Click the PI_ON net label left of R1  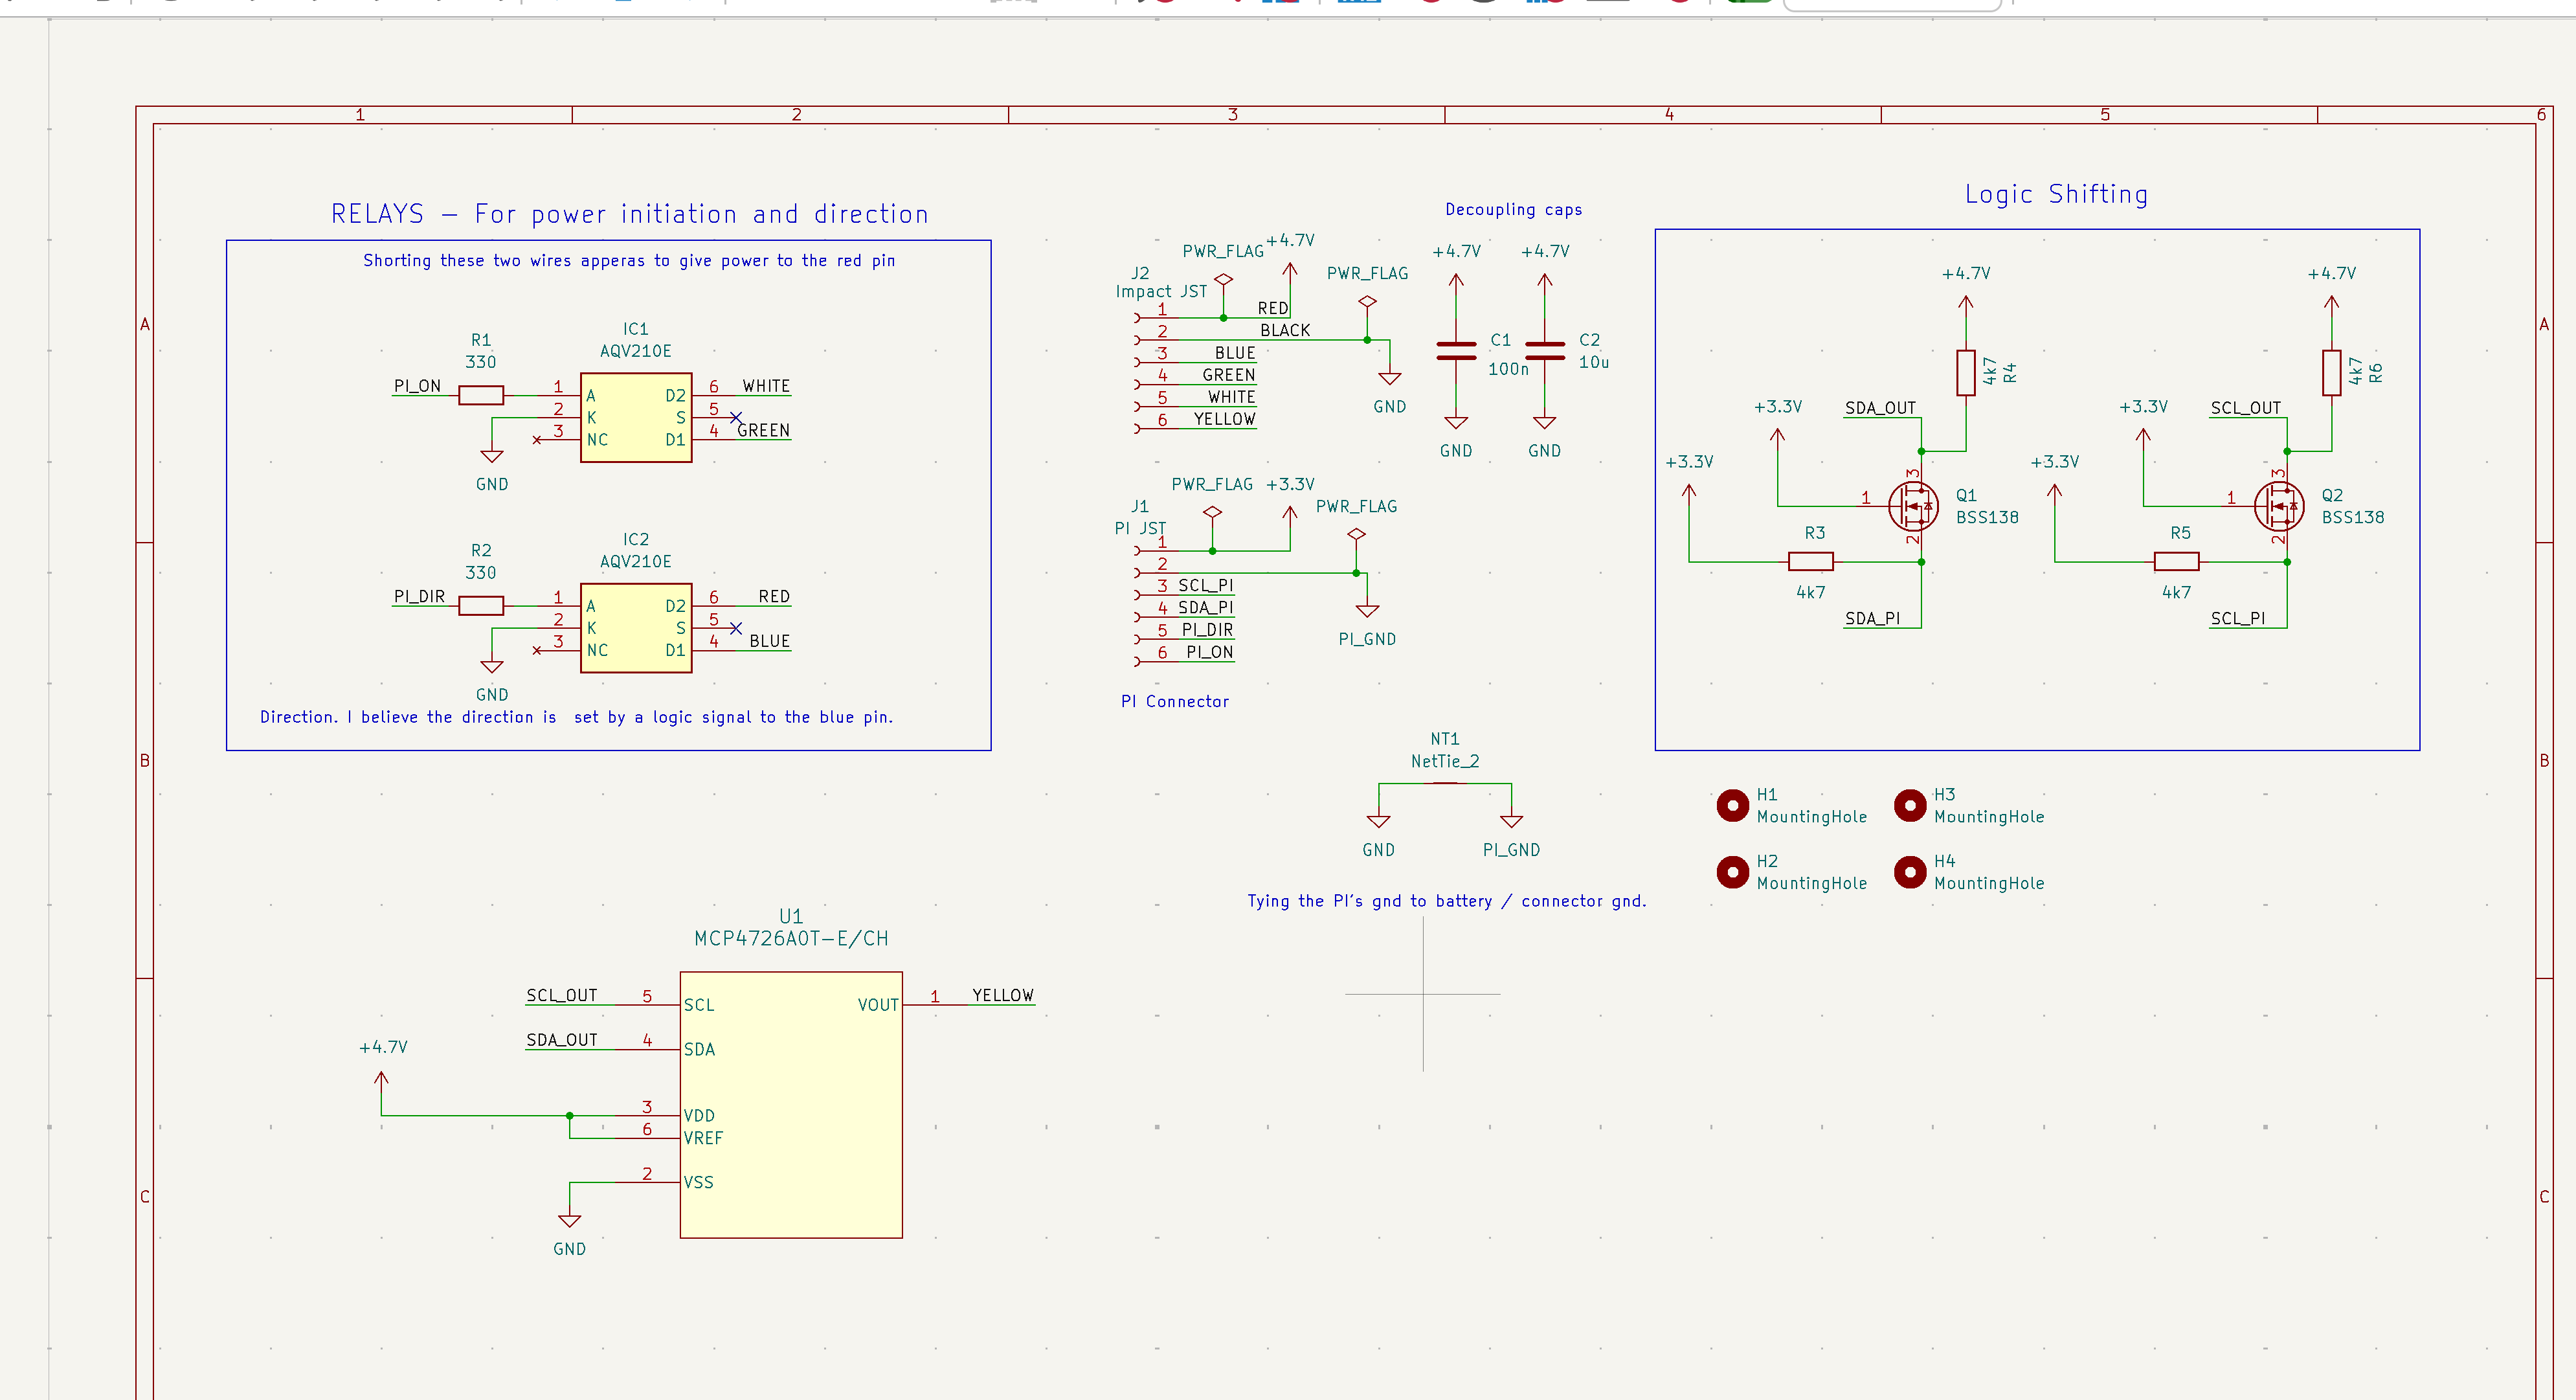point(417,386)
